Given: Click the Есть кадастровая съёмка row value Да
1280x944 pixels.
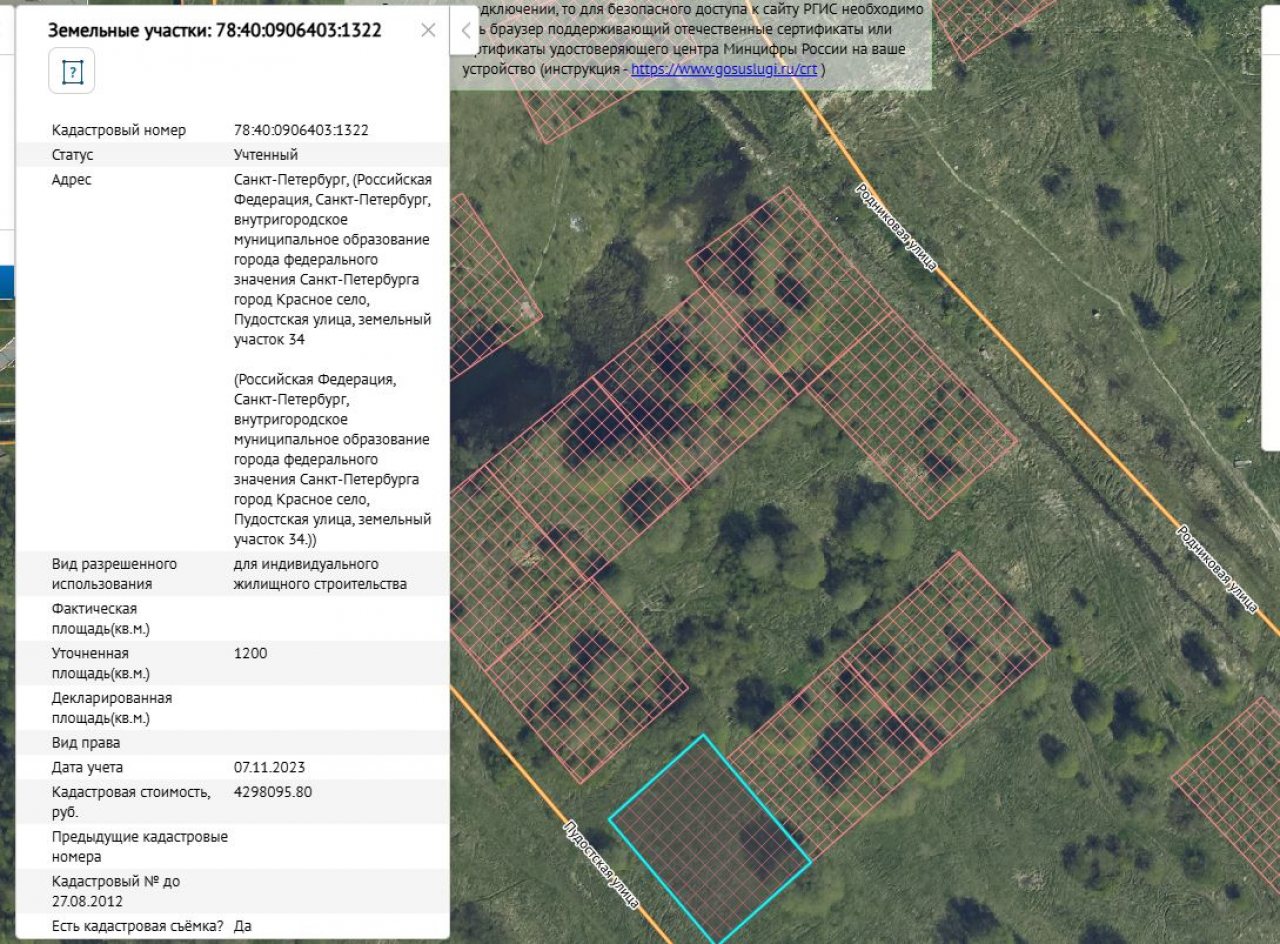Looking at the screenshot, I should [243, 926].
